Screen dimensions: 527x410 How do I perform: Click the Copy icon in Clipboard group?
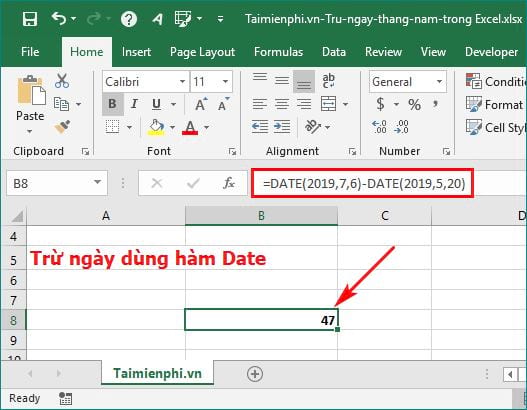[61, 104]
